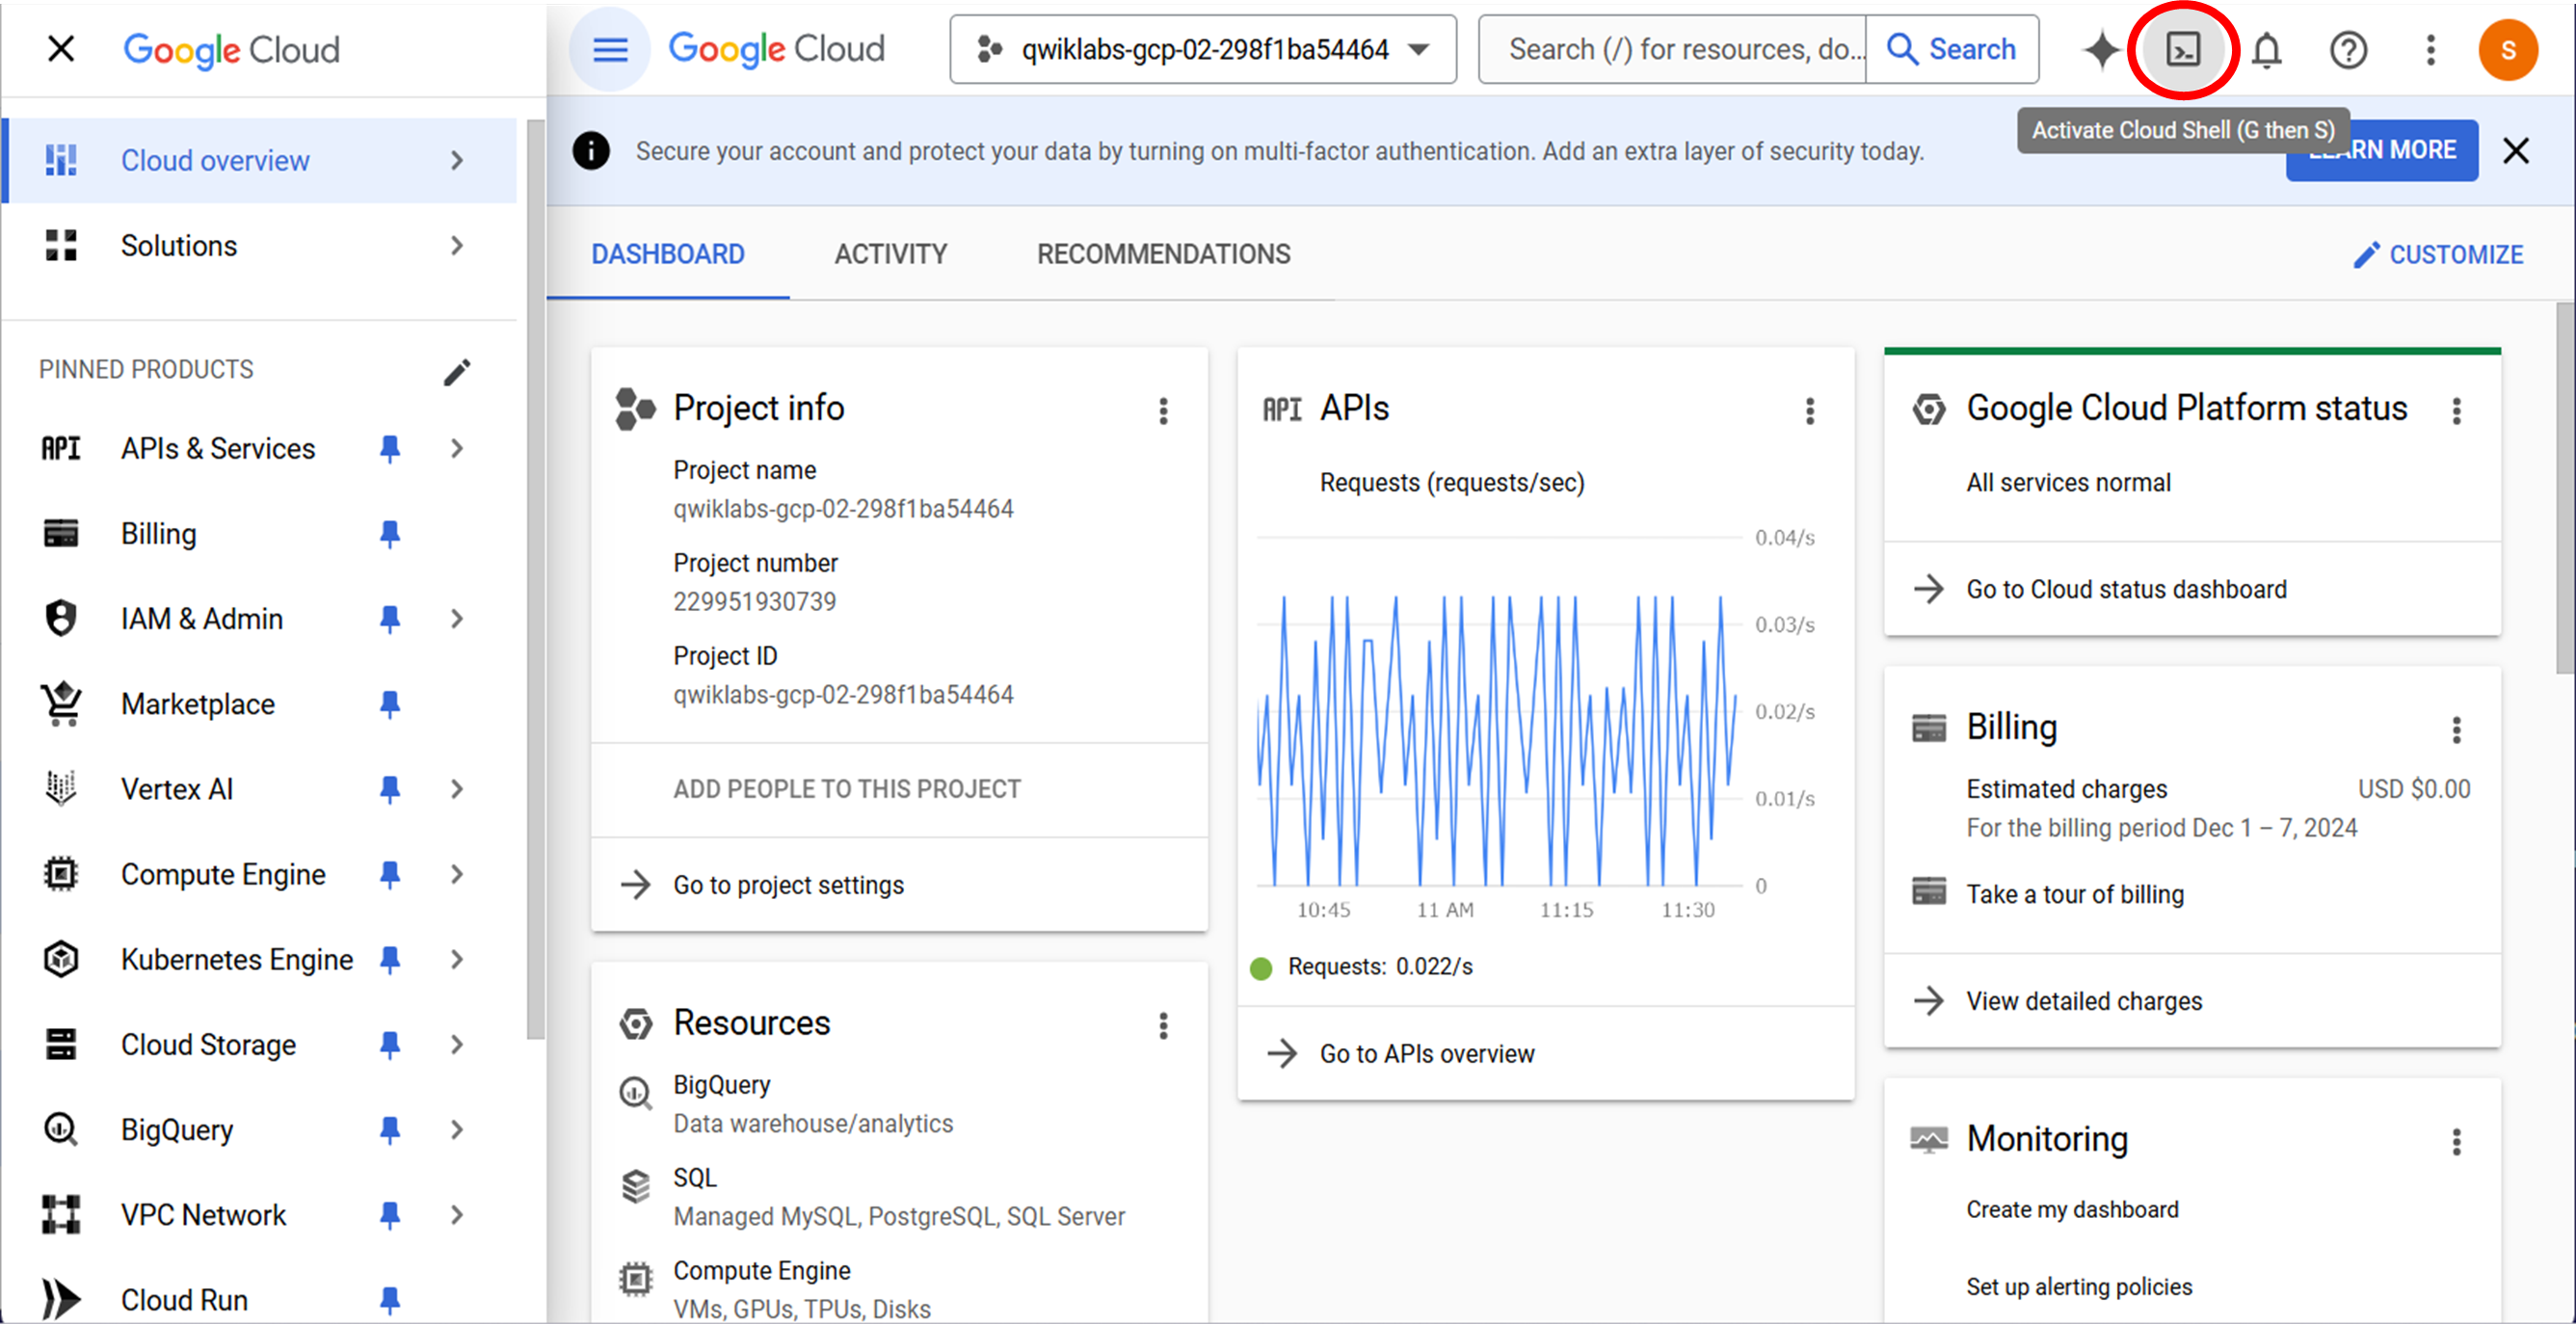Unpin Cloud Storage pin icon

pos(390,1045)
